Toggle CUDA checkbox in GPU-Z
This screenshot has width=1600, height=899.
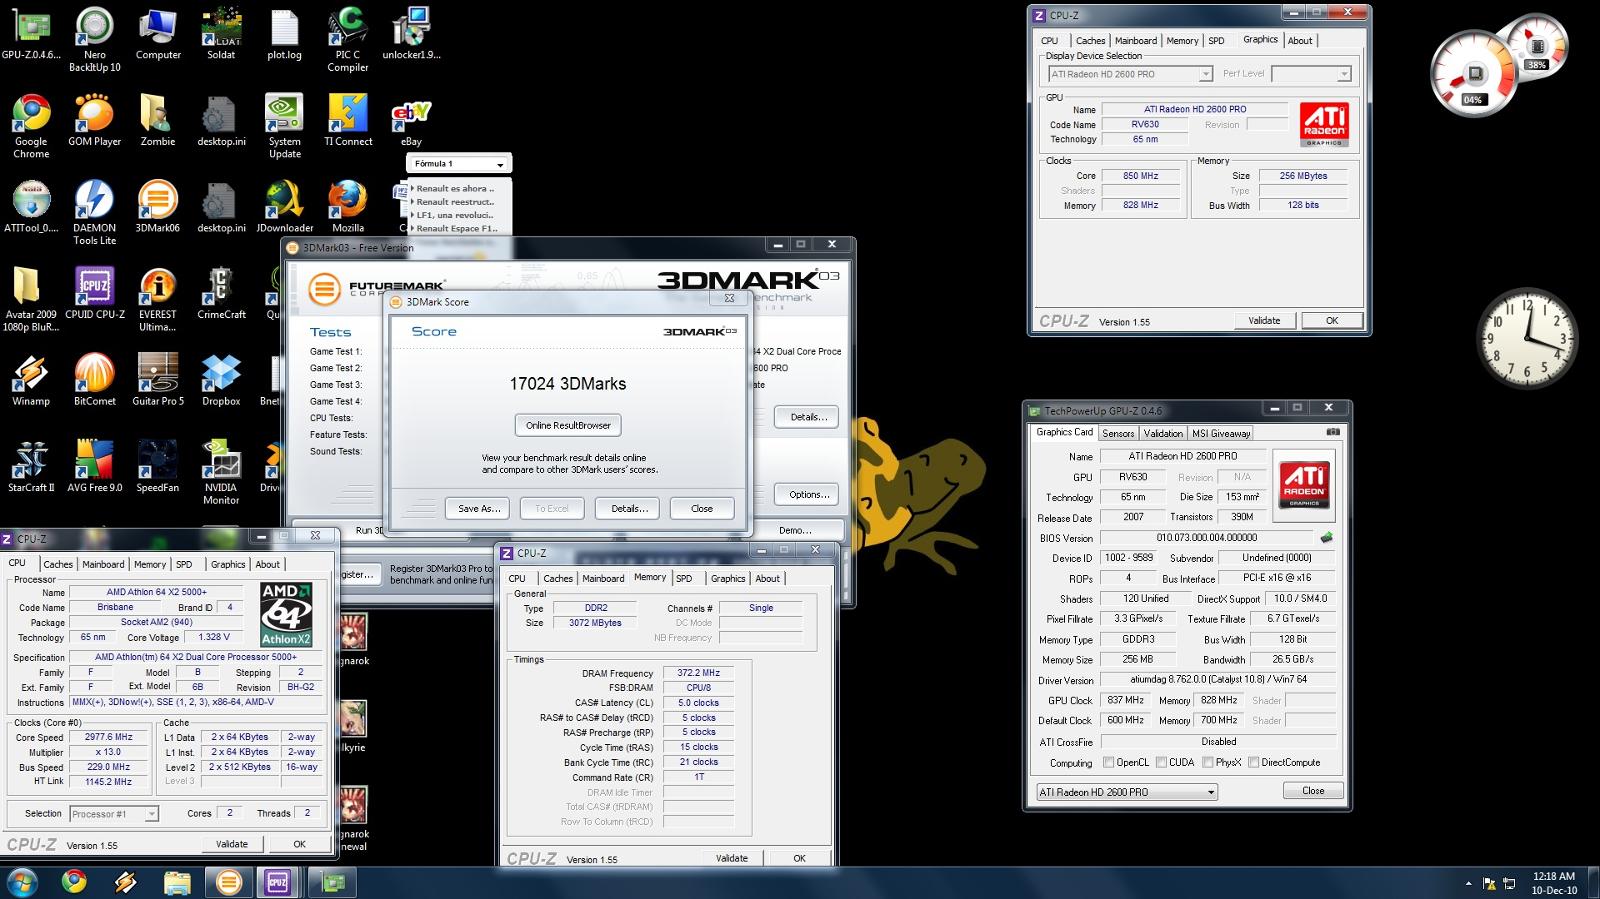click(1161, 762)
